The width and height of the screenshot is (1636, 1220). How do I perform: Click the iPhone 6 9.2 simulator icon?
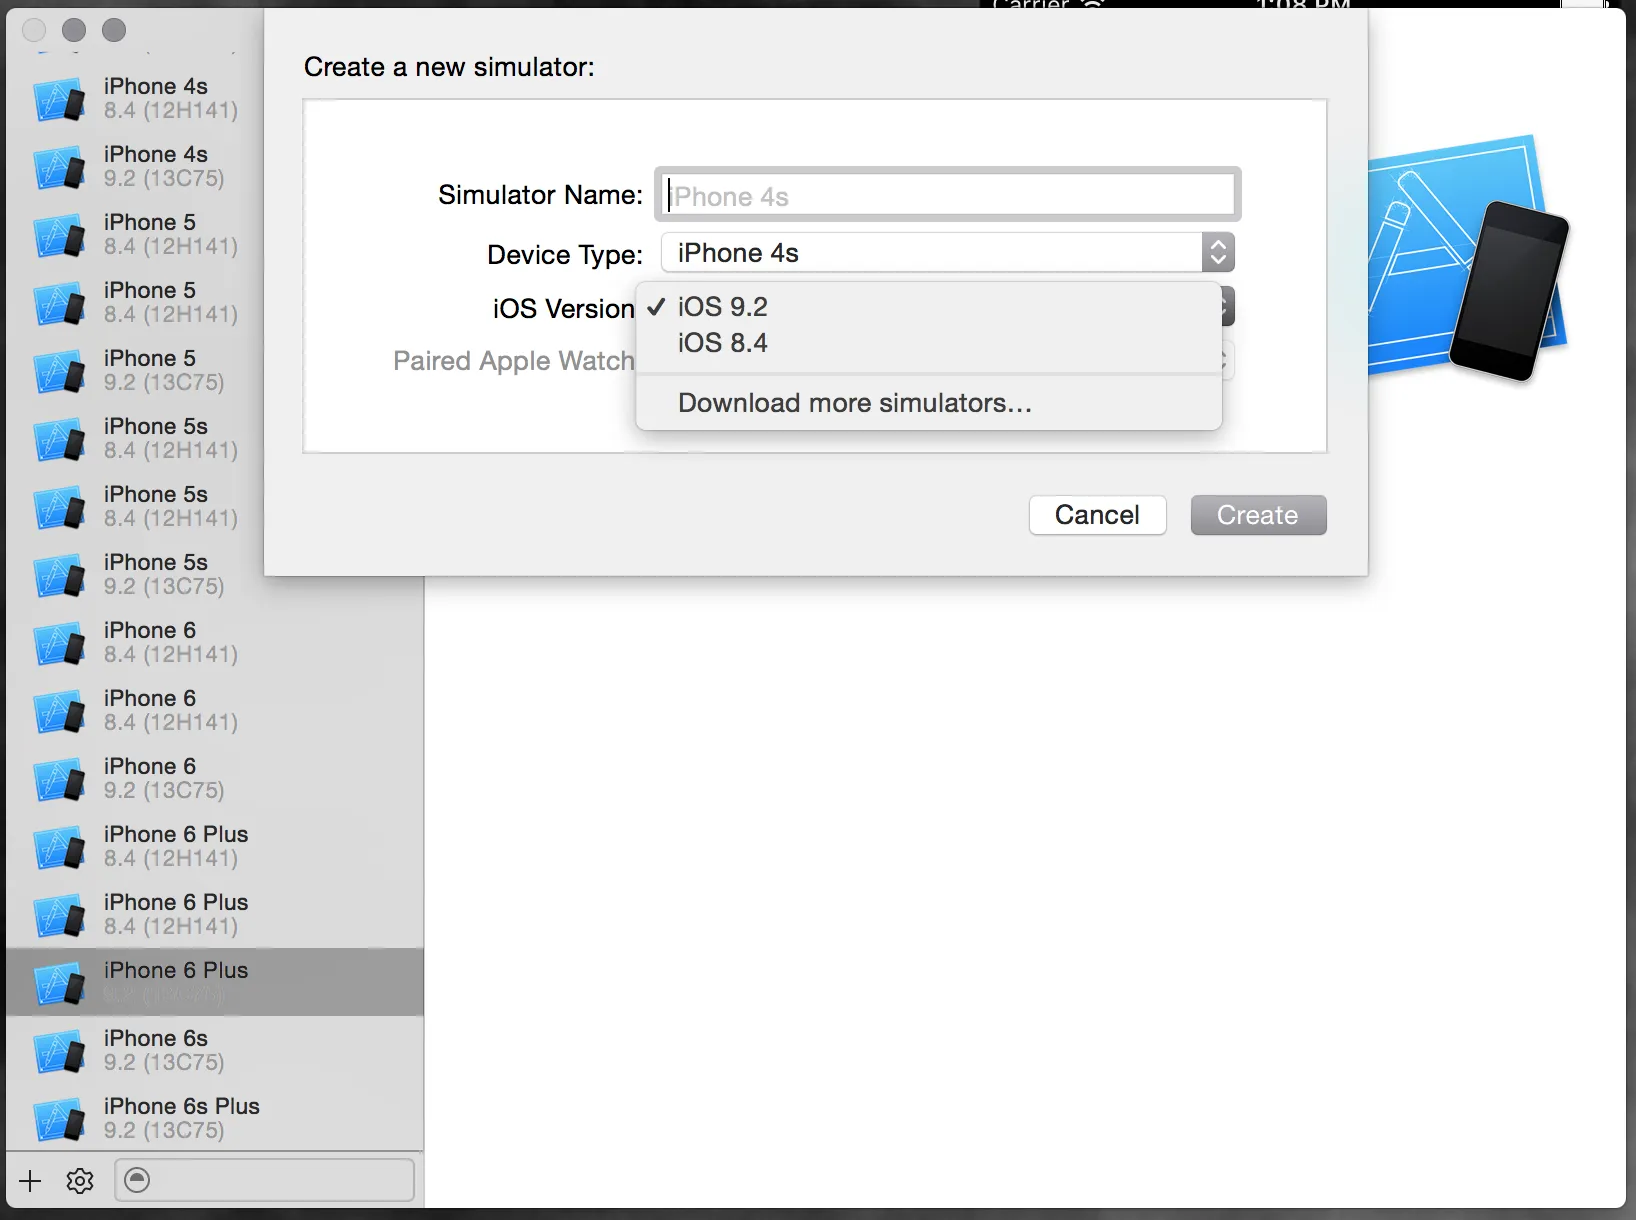tap(59, 779)
